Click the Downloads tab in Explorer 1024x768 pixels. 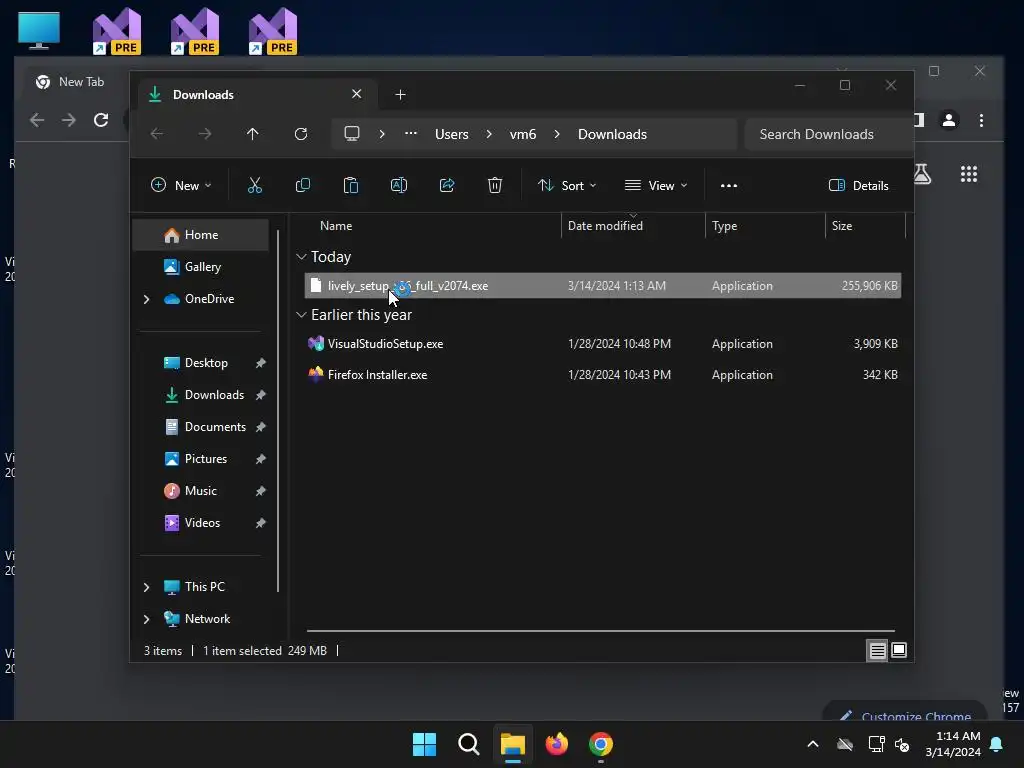click(x=255, y=95)
